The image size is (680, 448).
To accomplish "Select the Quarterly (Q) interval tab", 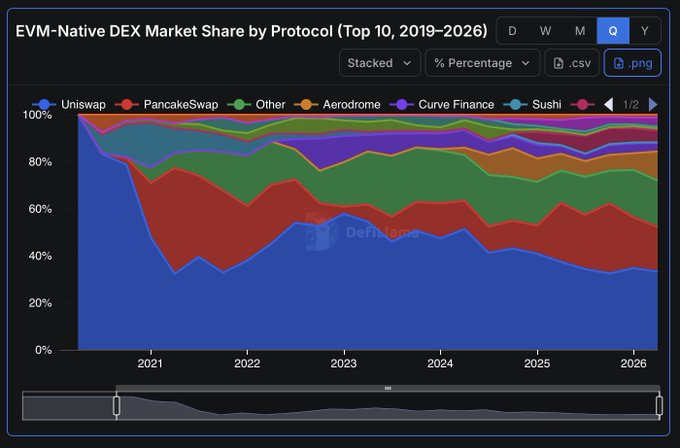I will [x=613, y=31].
